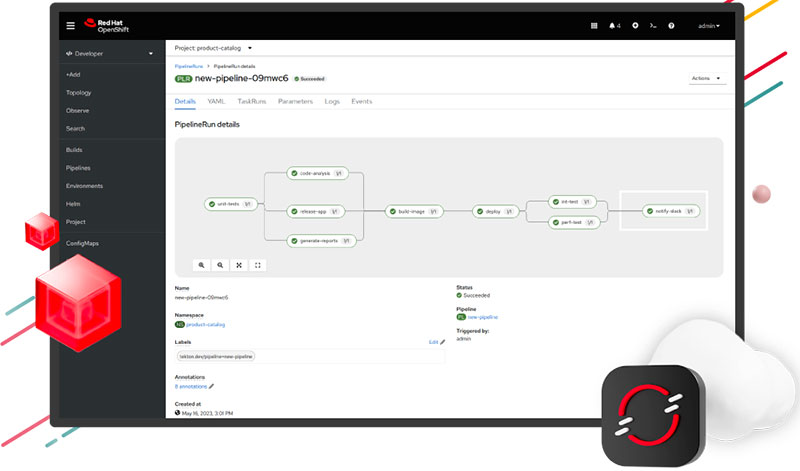This screenshot has width=800, height=471.
Task: Expand the admin user menu
Action: pyautogui.click(x=709, y=26)
